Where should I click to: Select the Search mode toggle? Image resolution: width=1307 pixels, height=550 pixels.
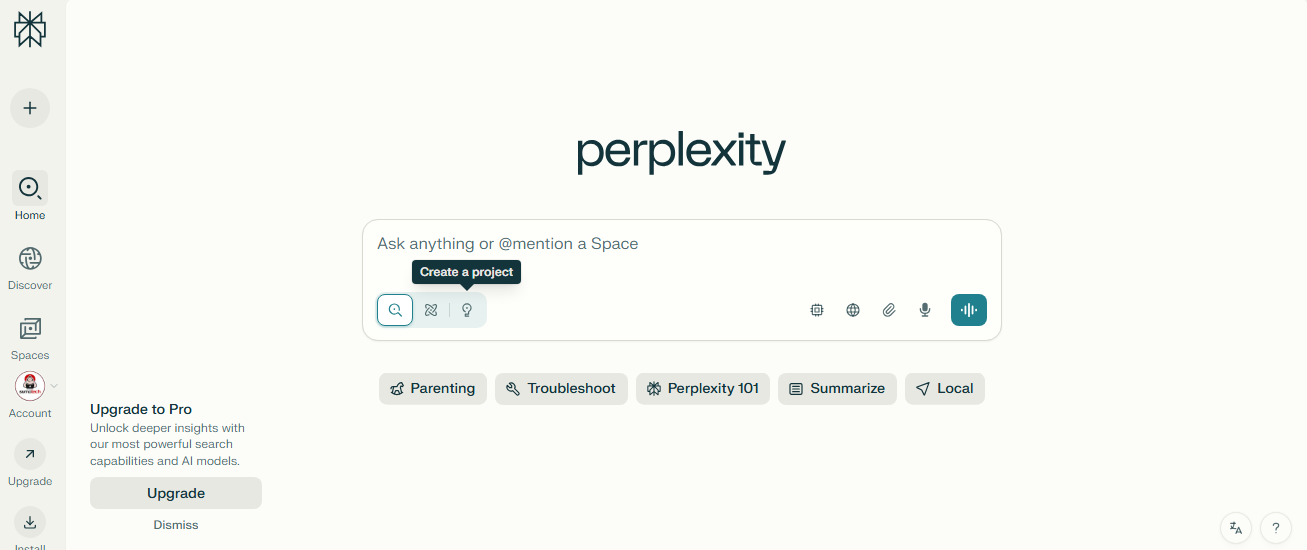(395, 310)
